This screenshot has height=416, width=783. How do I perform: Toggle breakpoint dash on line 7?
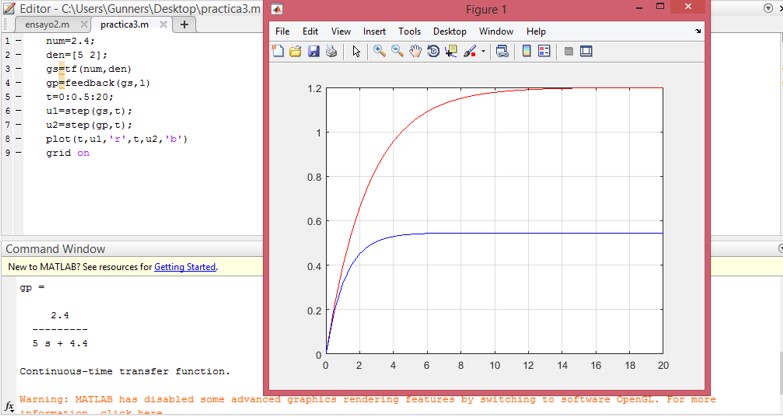(18, 125)
